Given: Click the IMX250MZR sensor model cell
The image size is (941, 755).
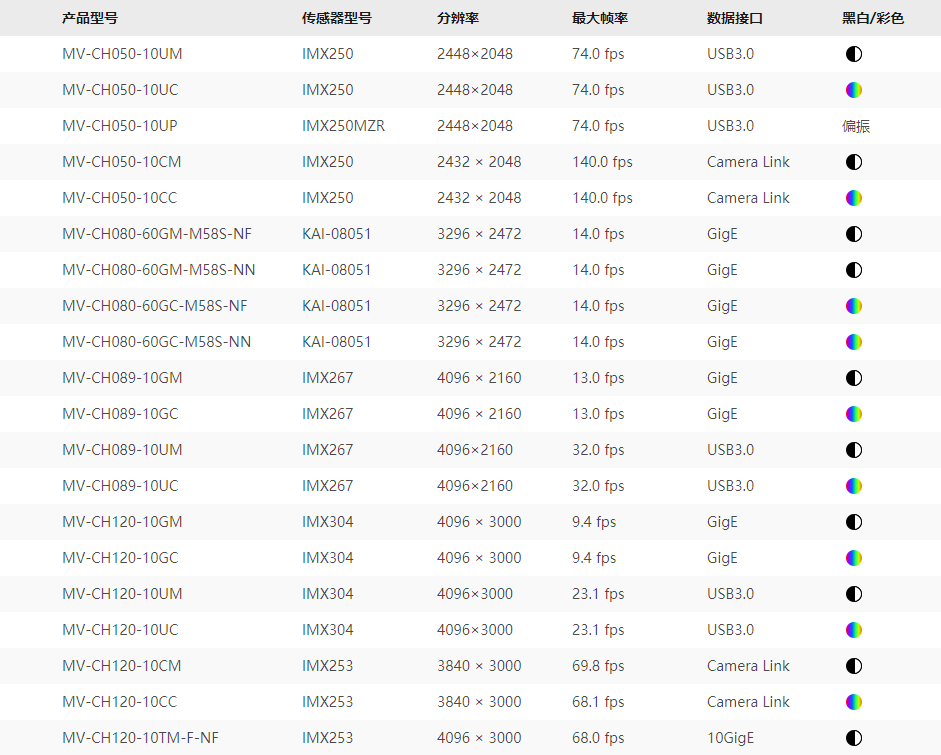Looking at the screenshot, I should [343, 126].
